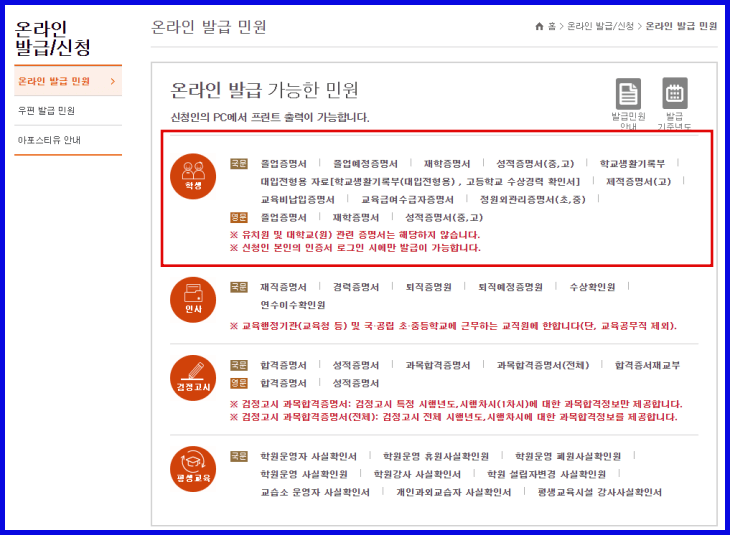Open 성적증명서 in 검정고시 국문 row
730x535 pixels.
[356, 365]
